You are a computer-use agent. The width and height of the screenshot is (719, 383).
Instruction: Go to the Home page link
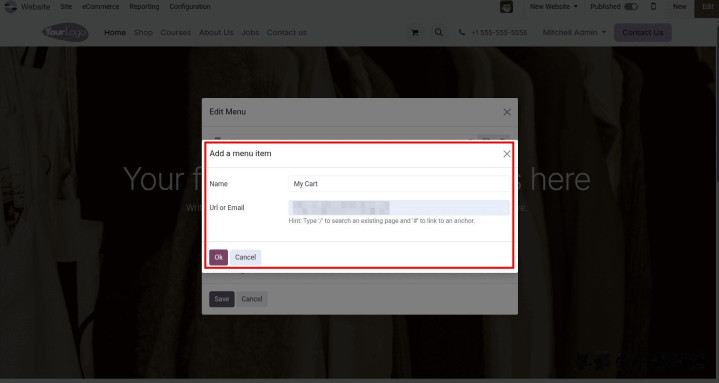coord(115,33)
